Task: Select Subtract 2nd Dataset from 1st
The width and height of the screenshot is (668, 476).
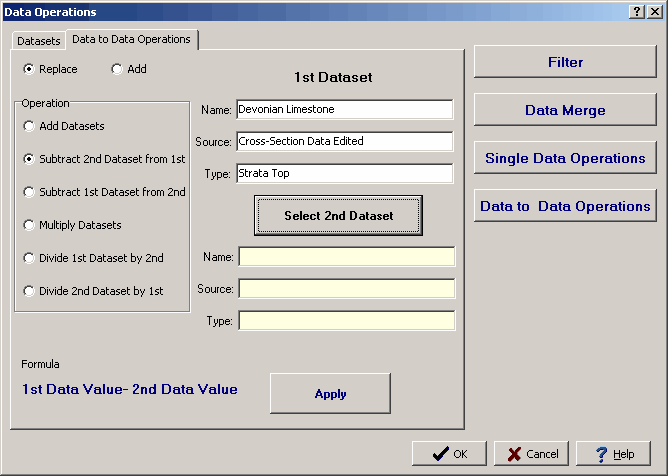Action: (30, 159)
